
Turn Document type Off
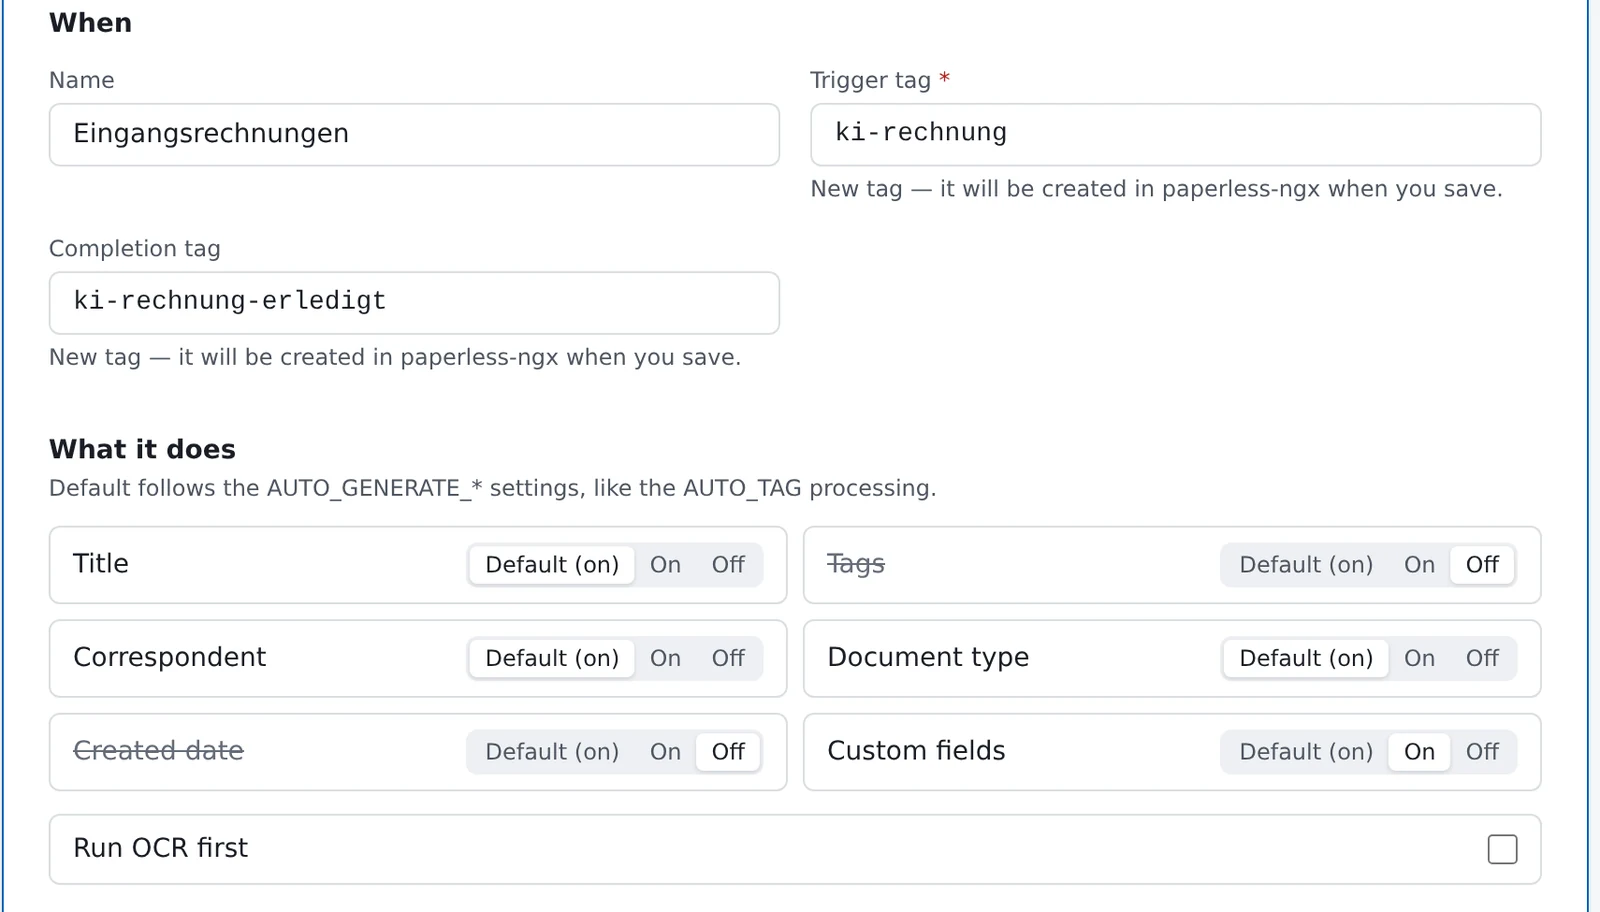[1482, 659]
